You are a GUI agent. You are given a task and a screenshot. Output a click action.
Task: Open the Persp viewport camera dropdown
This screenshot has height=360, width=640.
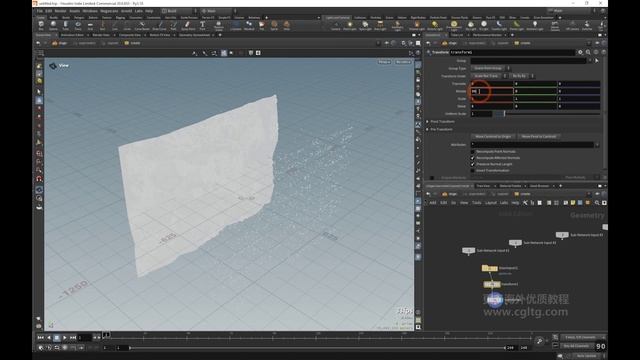tap(384, 62)
